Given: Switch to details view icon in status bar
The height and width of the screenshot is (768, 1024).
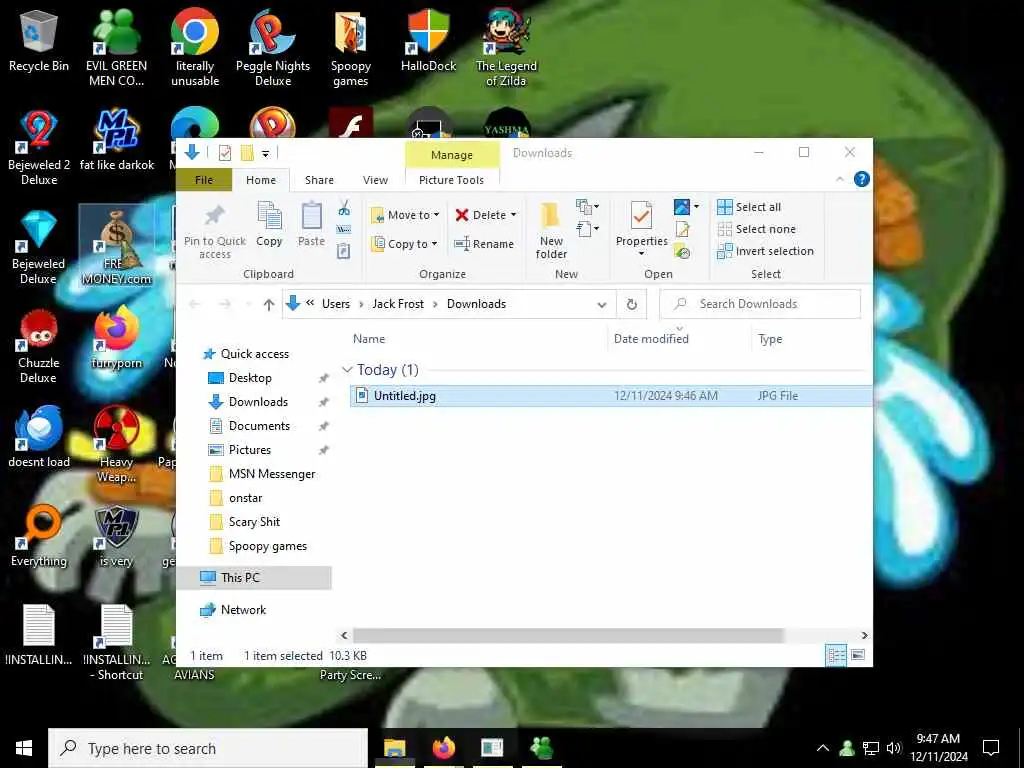Looking at the screenshot, I should [x=836, y=655].
